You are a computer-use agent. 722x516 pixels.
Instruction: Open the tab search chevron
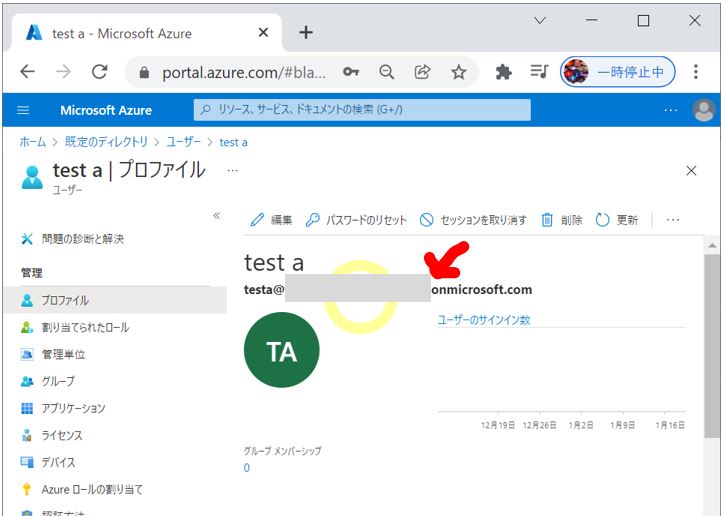(x=540, y=20)
